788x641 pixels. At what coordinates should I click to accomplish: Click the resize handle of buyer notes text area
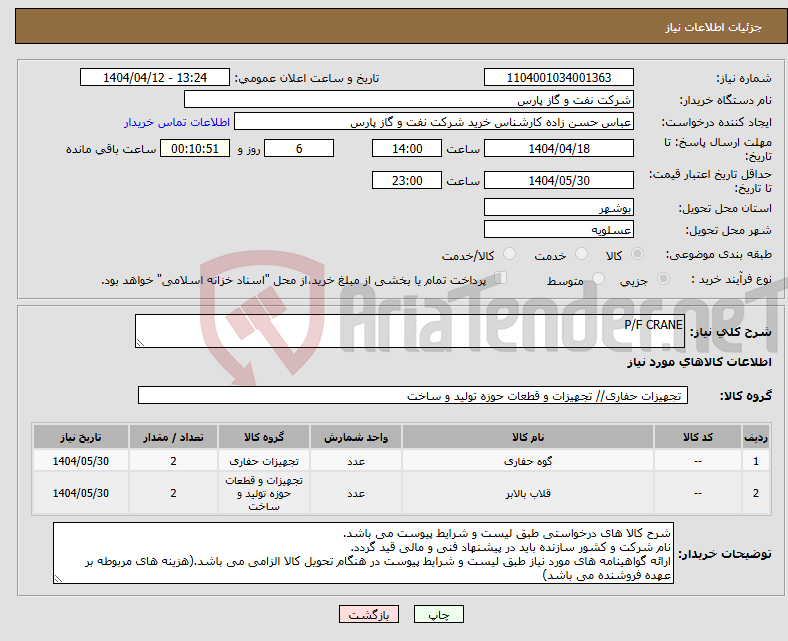tap(58, 579)
